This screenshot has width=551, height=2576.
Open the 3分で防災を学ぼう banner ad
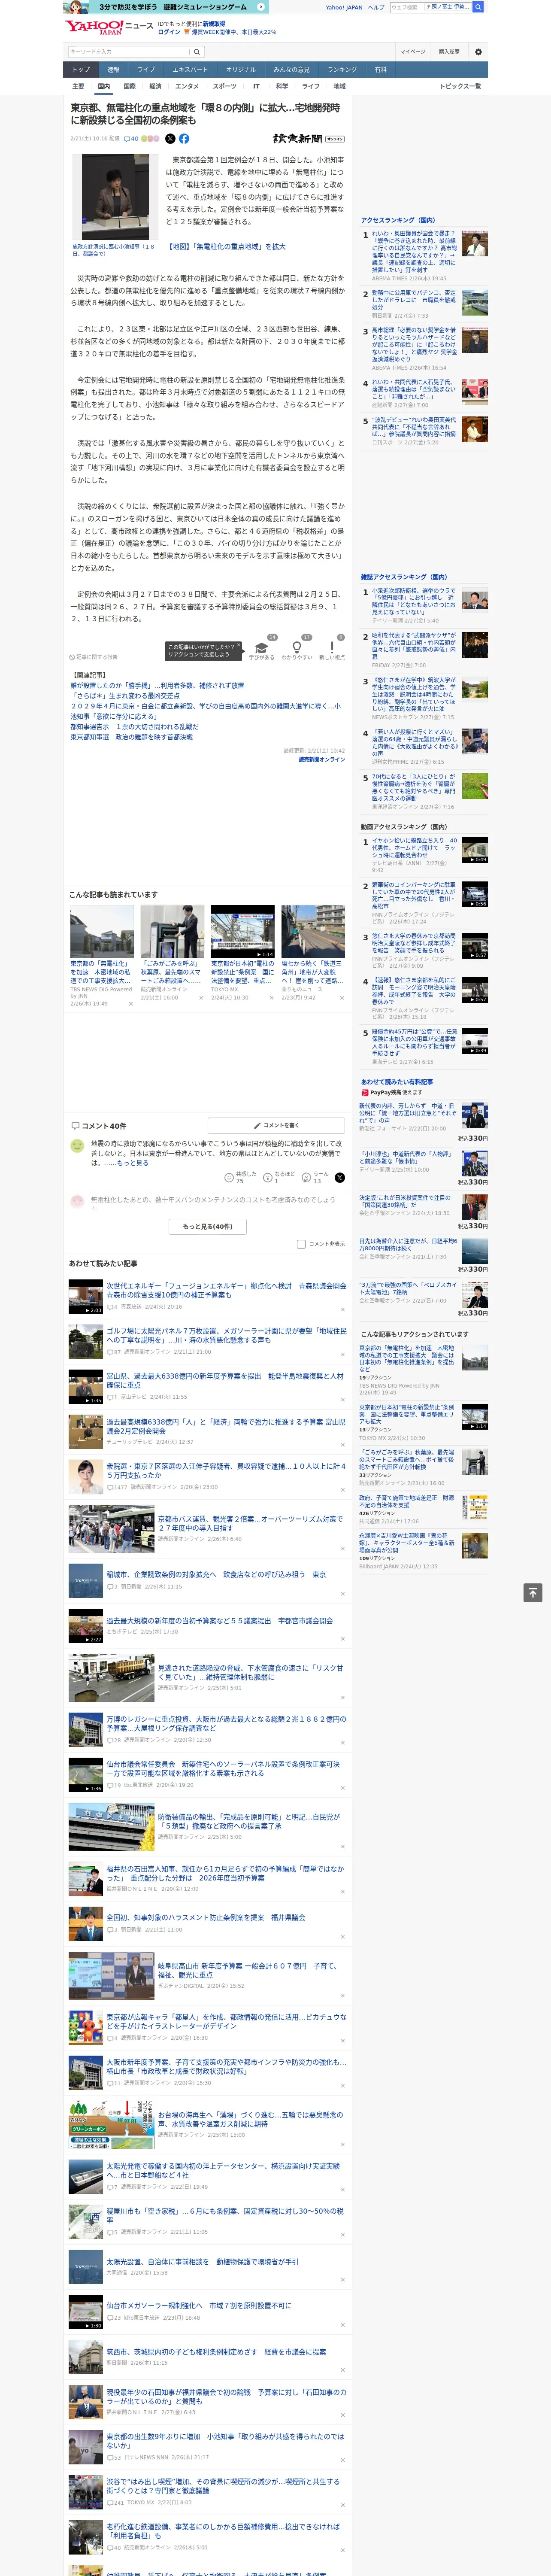(167, 7)
